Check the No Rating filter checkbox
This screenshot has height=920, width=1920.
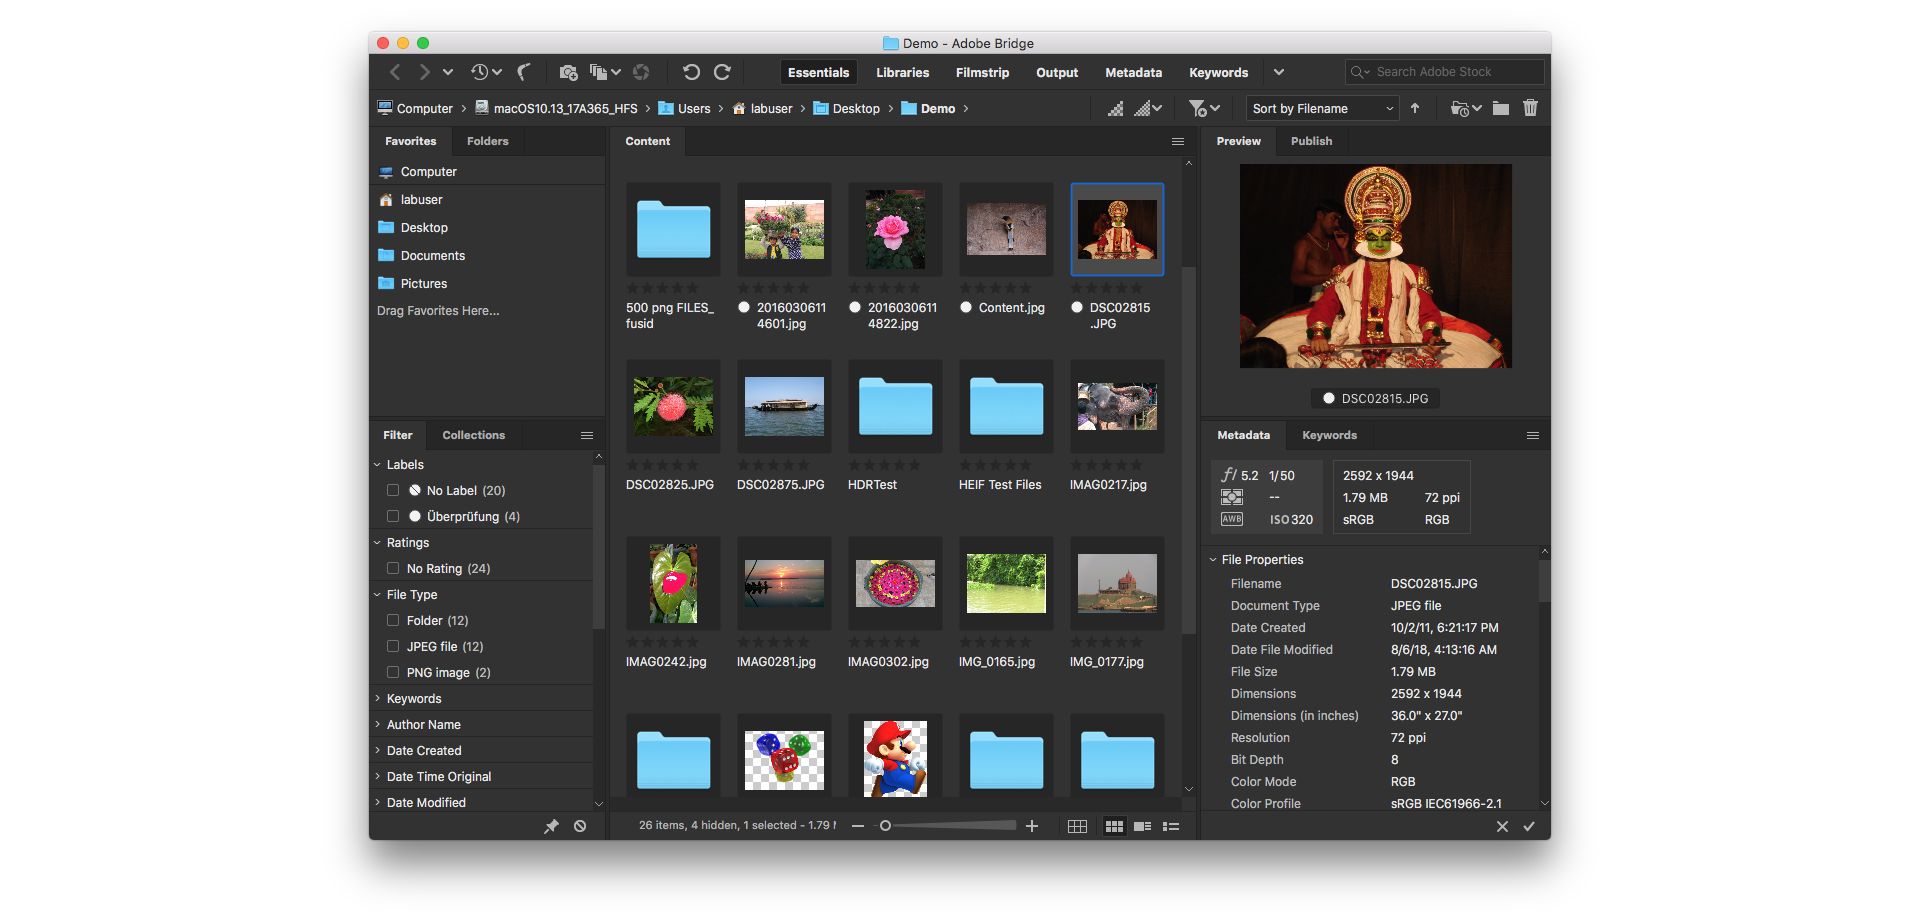(392, 568)
